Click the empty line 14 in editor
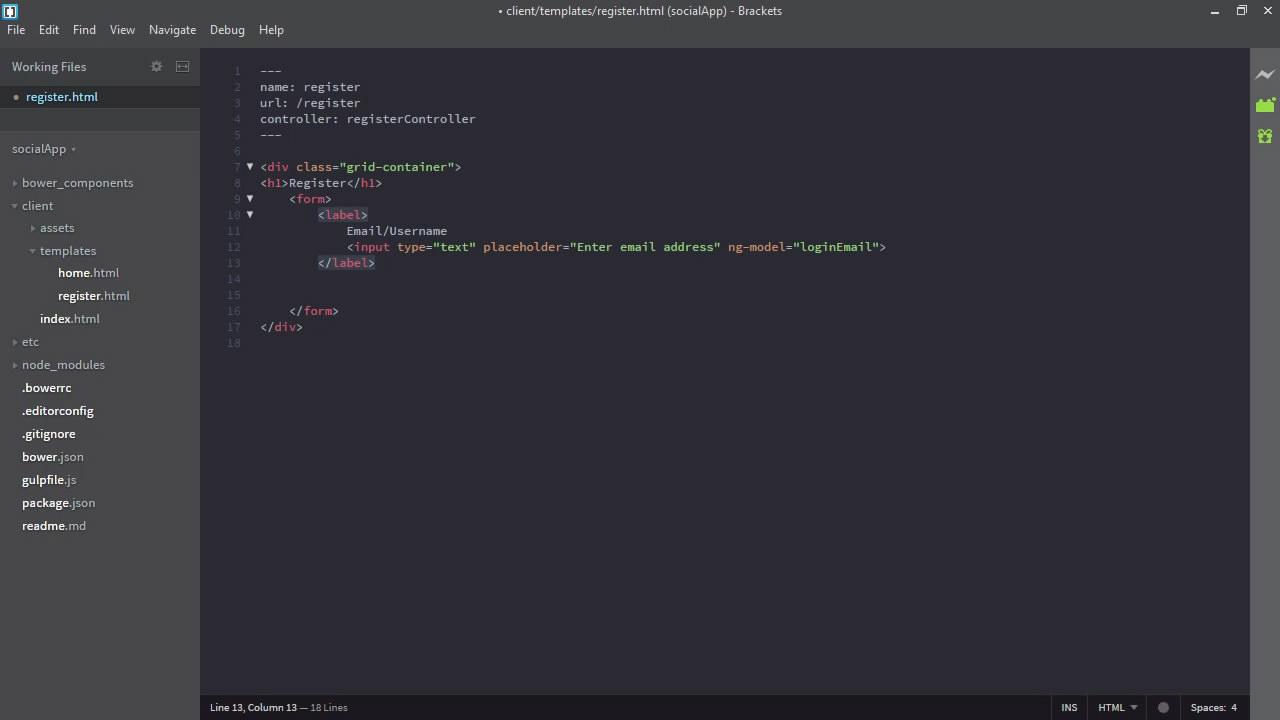Screen dimensions: 1280x720 click(x=500, y=279)
